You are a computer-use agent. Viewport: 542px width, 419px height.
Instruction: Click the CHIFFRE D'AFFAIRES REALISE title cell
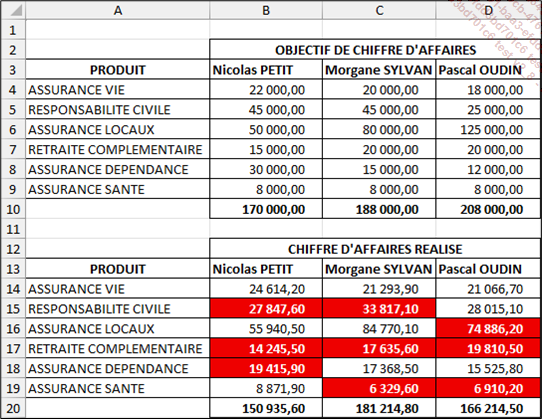375,249
